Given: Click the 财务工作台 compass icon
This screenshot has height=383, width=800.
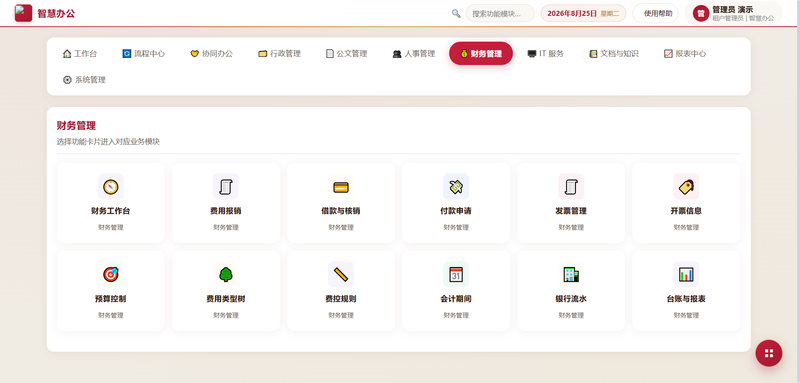Looking at the screenshot, I should tap(111, 187).
